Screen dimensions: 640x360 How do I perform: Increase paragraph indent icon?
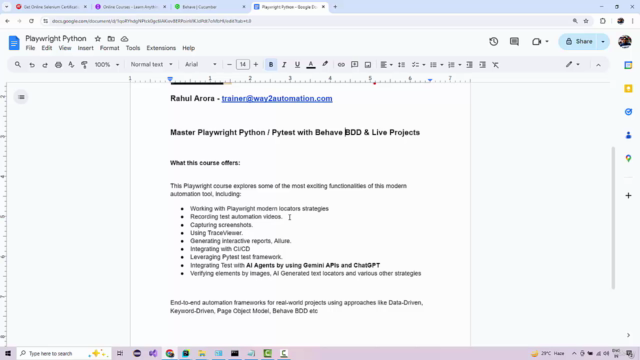pyautogui.click(x=482, y=64)
